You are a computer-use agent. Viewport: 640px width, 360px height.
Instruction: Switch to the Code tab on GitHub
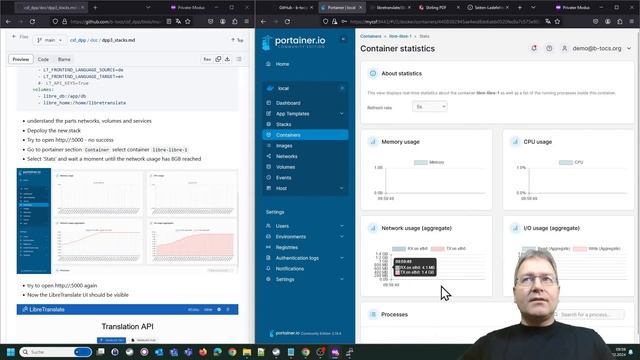click(43, 59)
